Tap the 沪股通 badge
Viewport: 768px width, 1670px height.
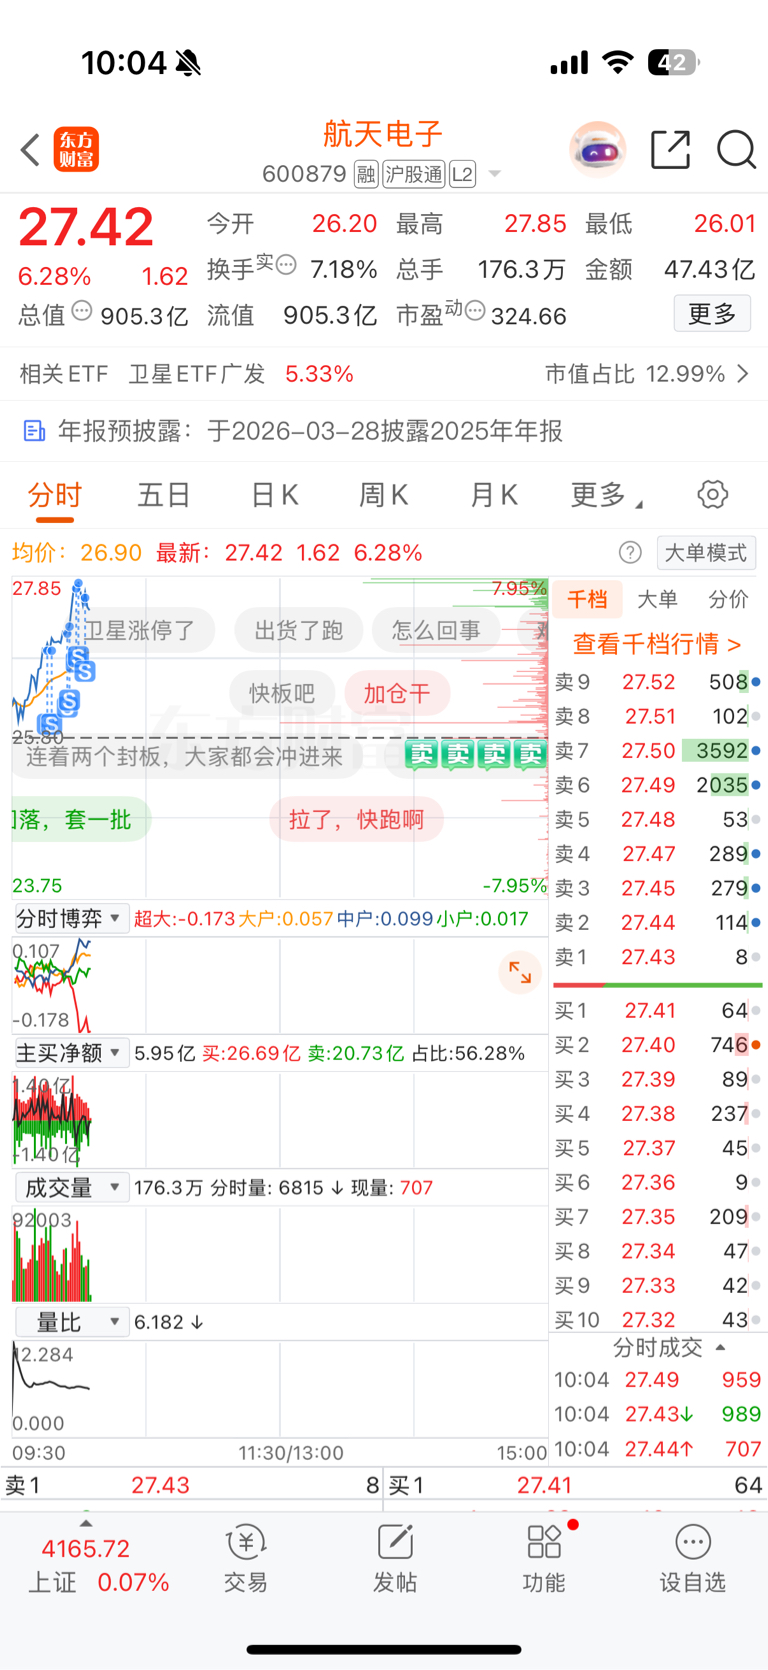[414, 175]
